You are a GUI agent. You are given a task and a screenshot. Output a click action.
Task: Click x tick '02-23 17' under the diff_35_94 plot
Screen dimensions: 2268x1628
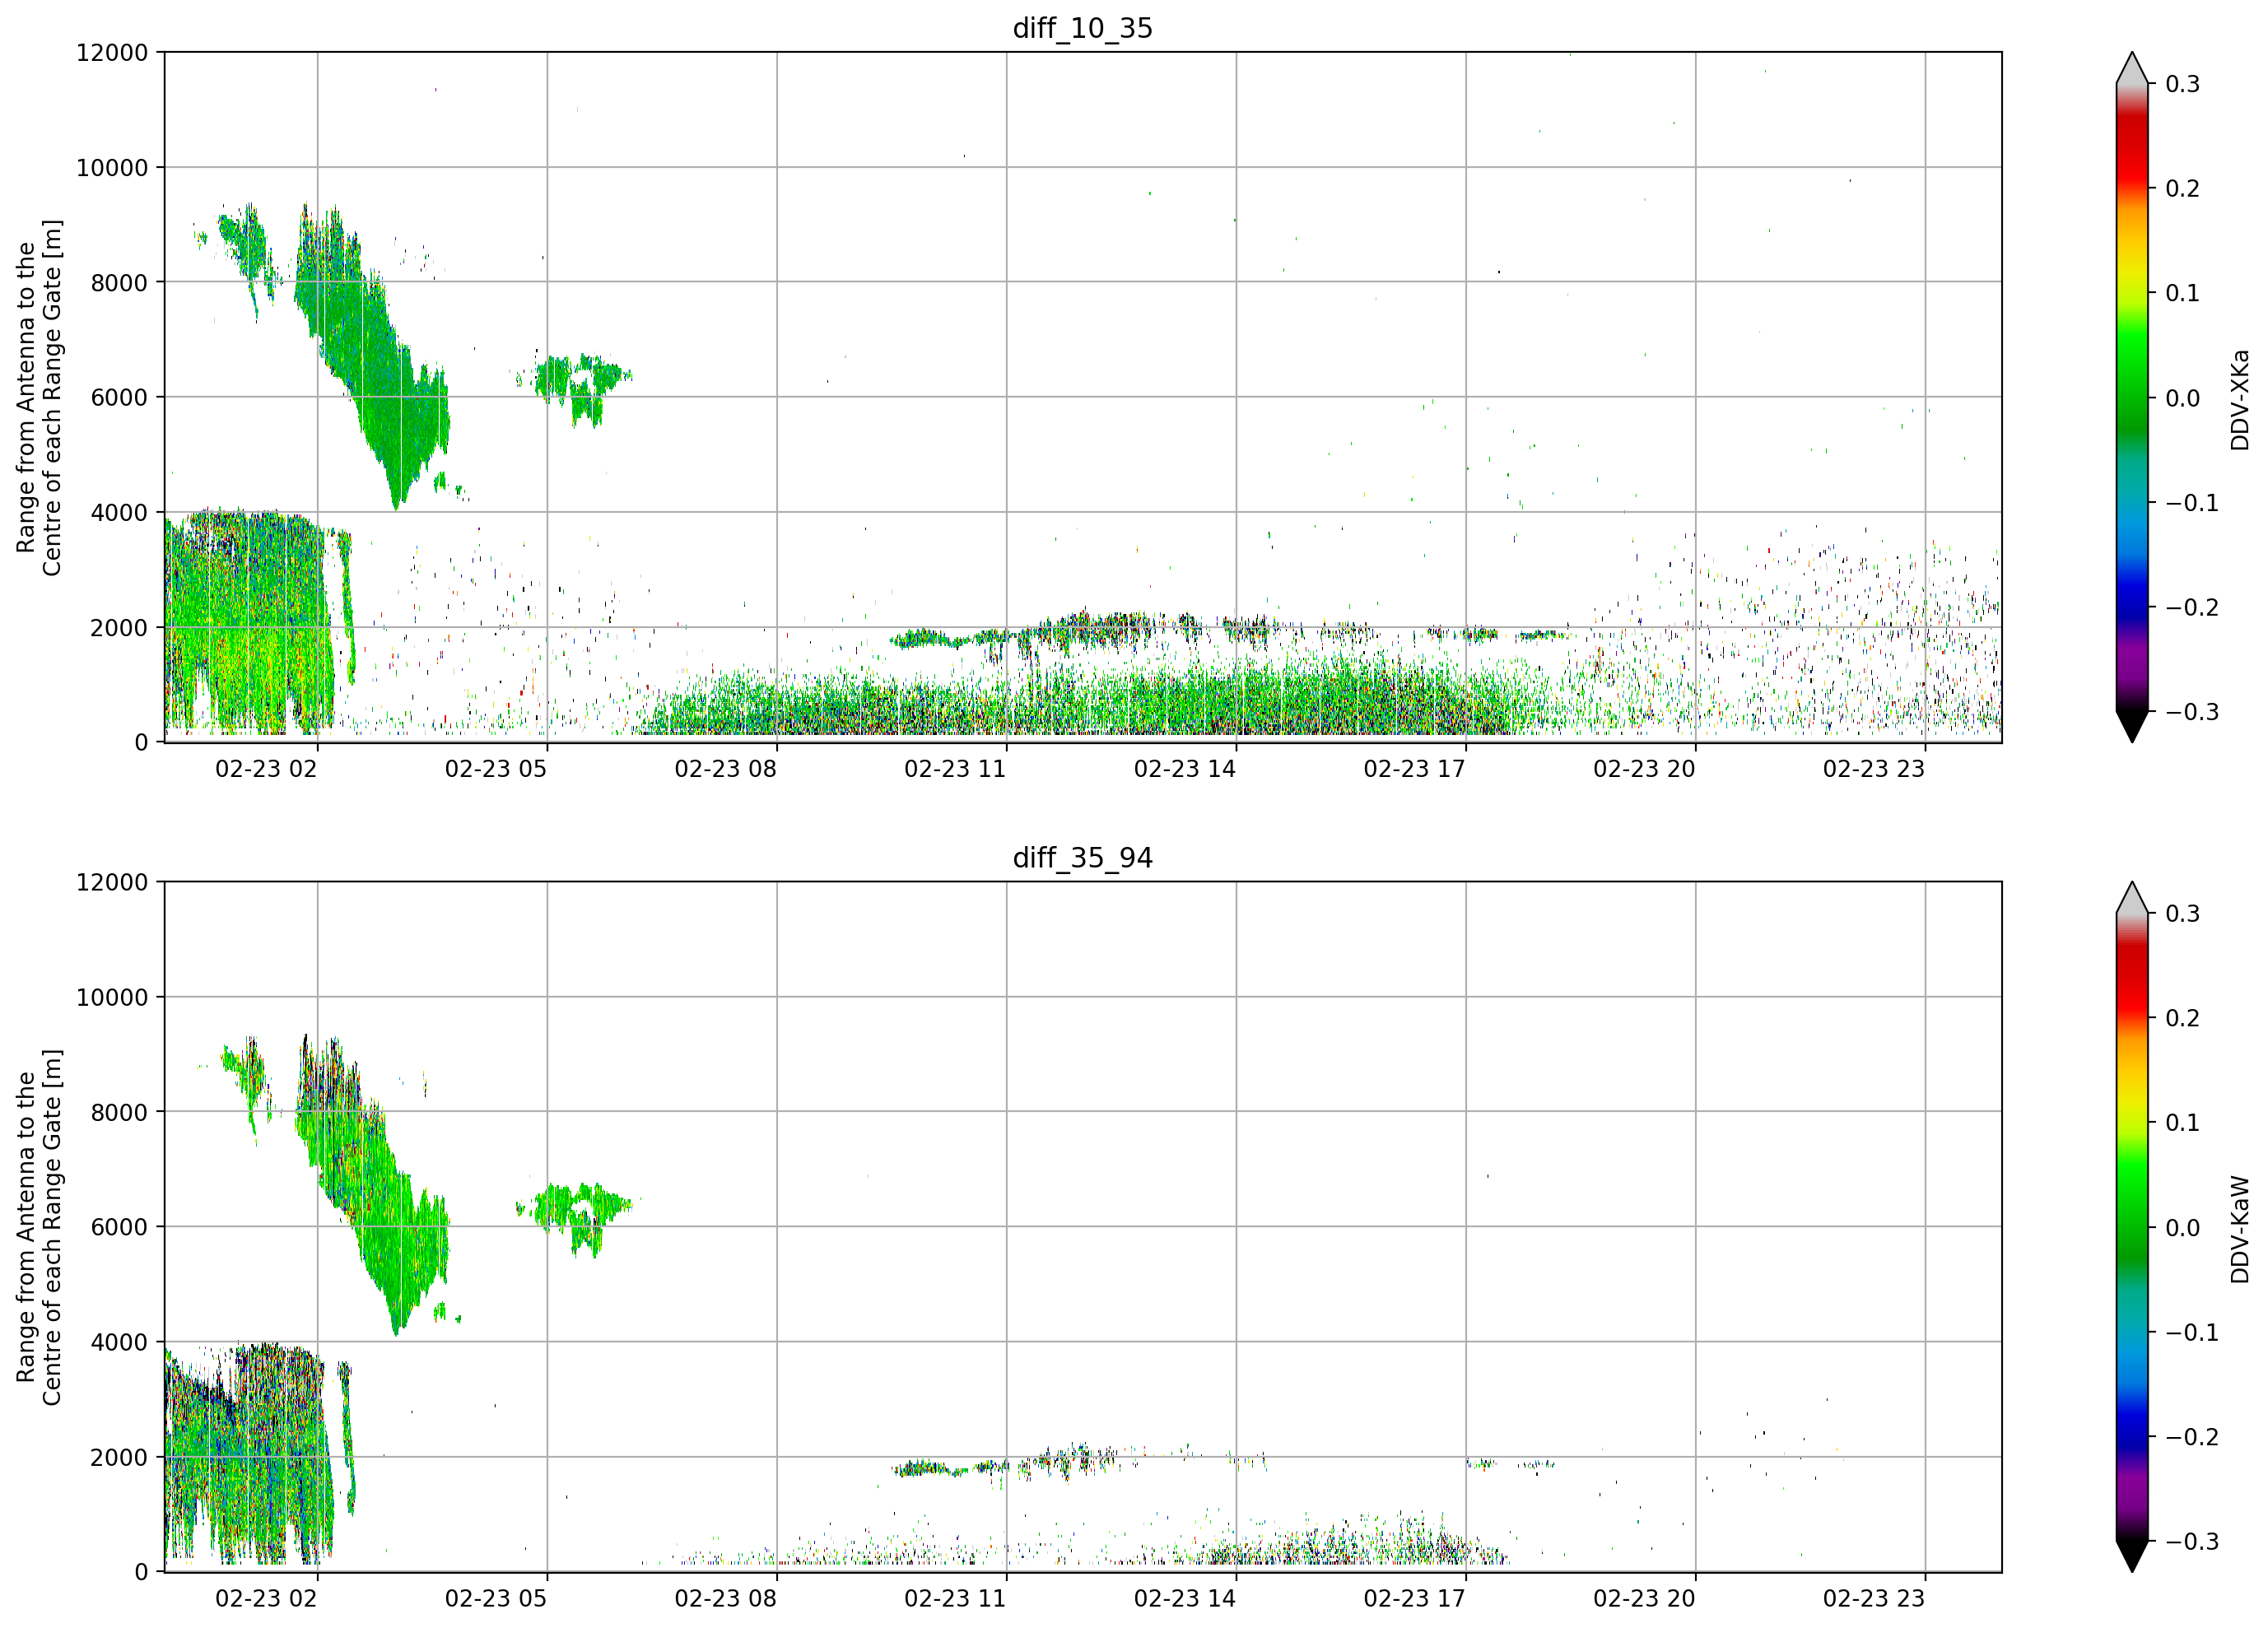coord(1415,1598)
